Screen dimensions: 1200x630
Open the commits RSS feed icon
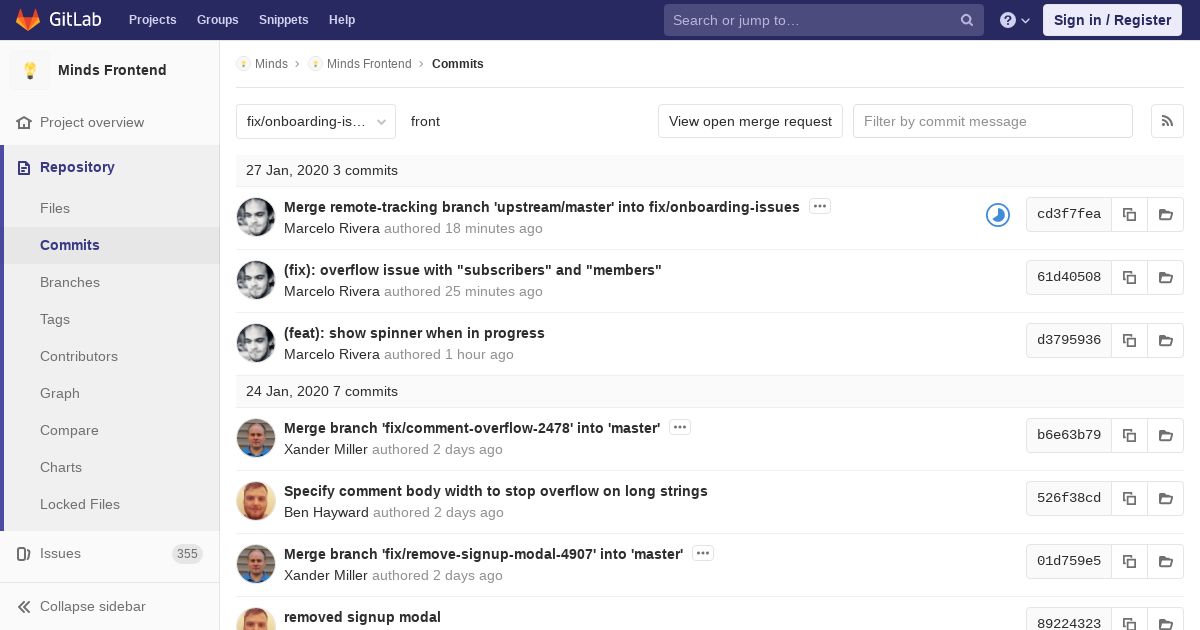[x=1167, y=121]
